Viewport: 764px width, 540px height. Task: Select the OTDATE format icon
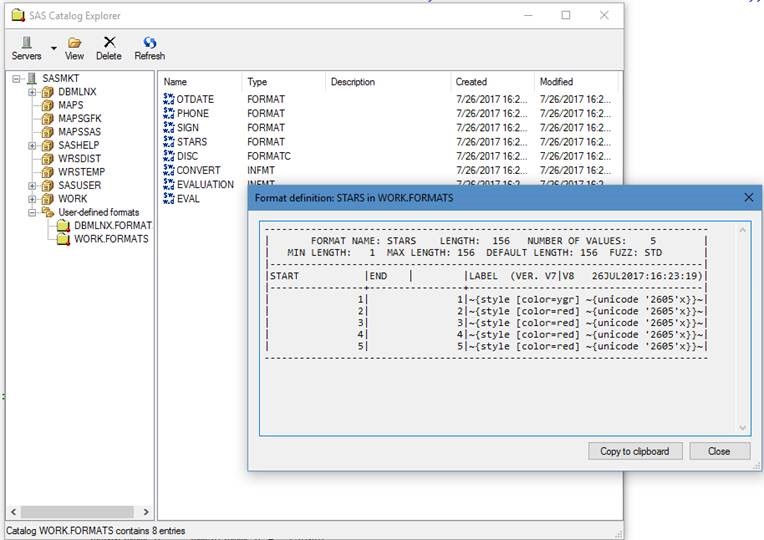(x=169, y=99)
